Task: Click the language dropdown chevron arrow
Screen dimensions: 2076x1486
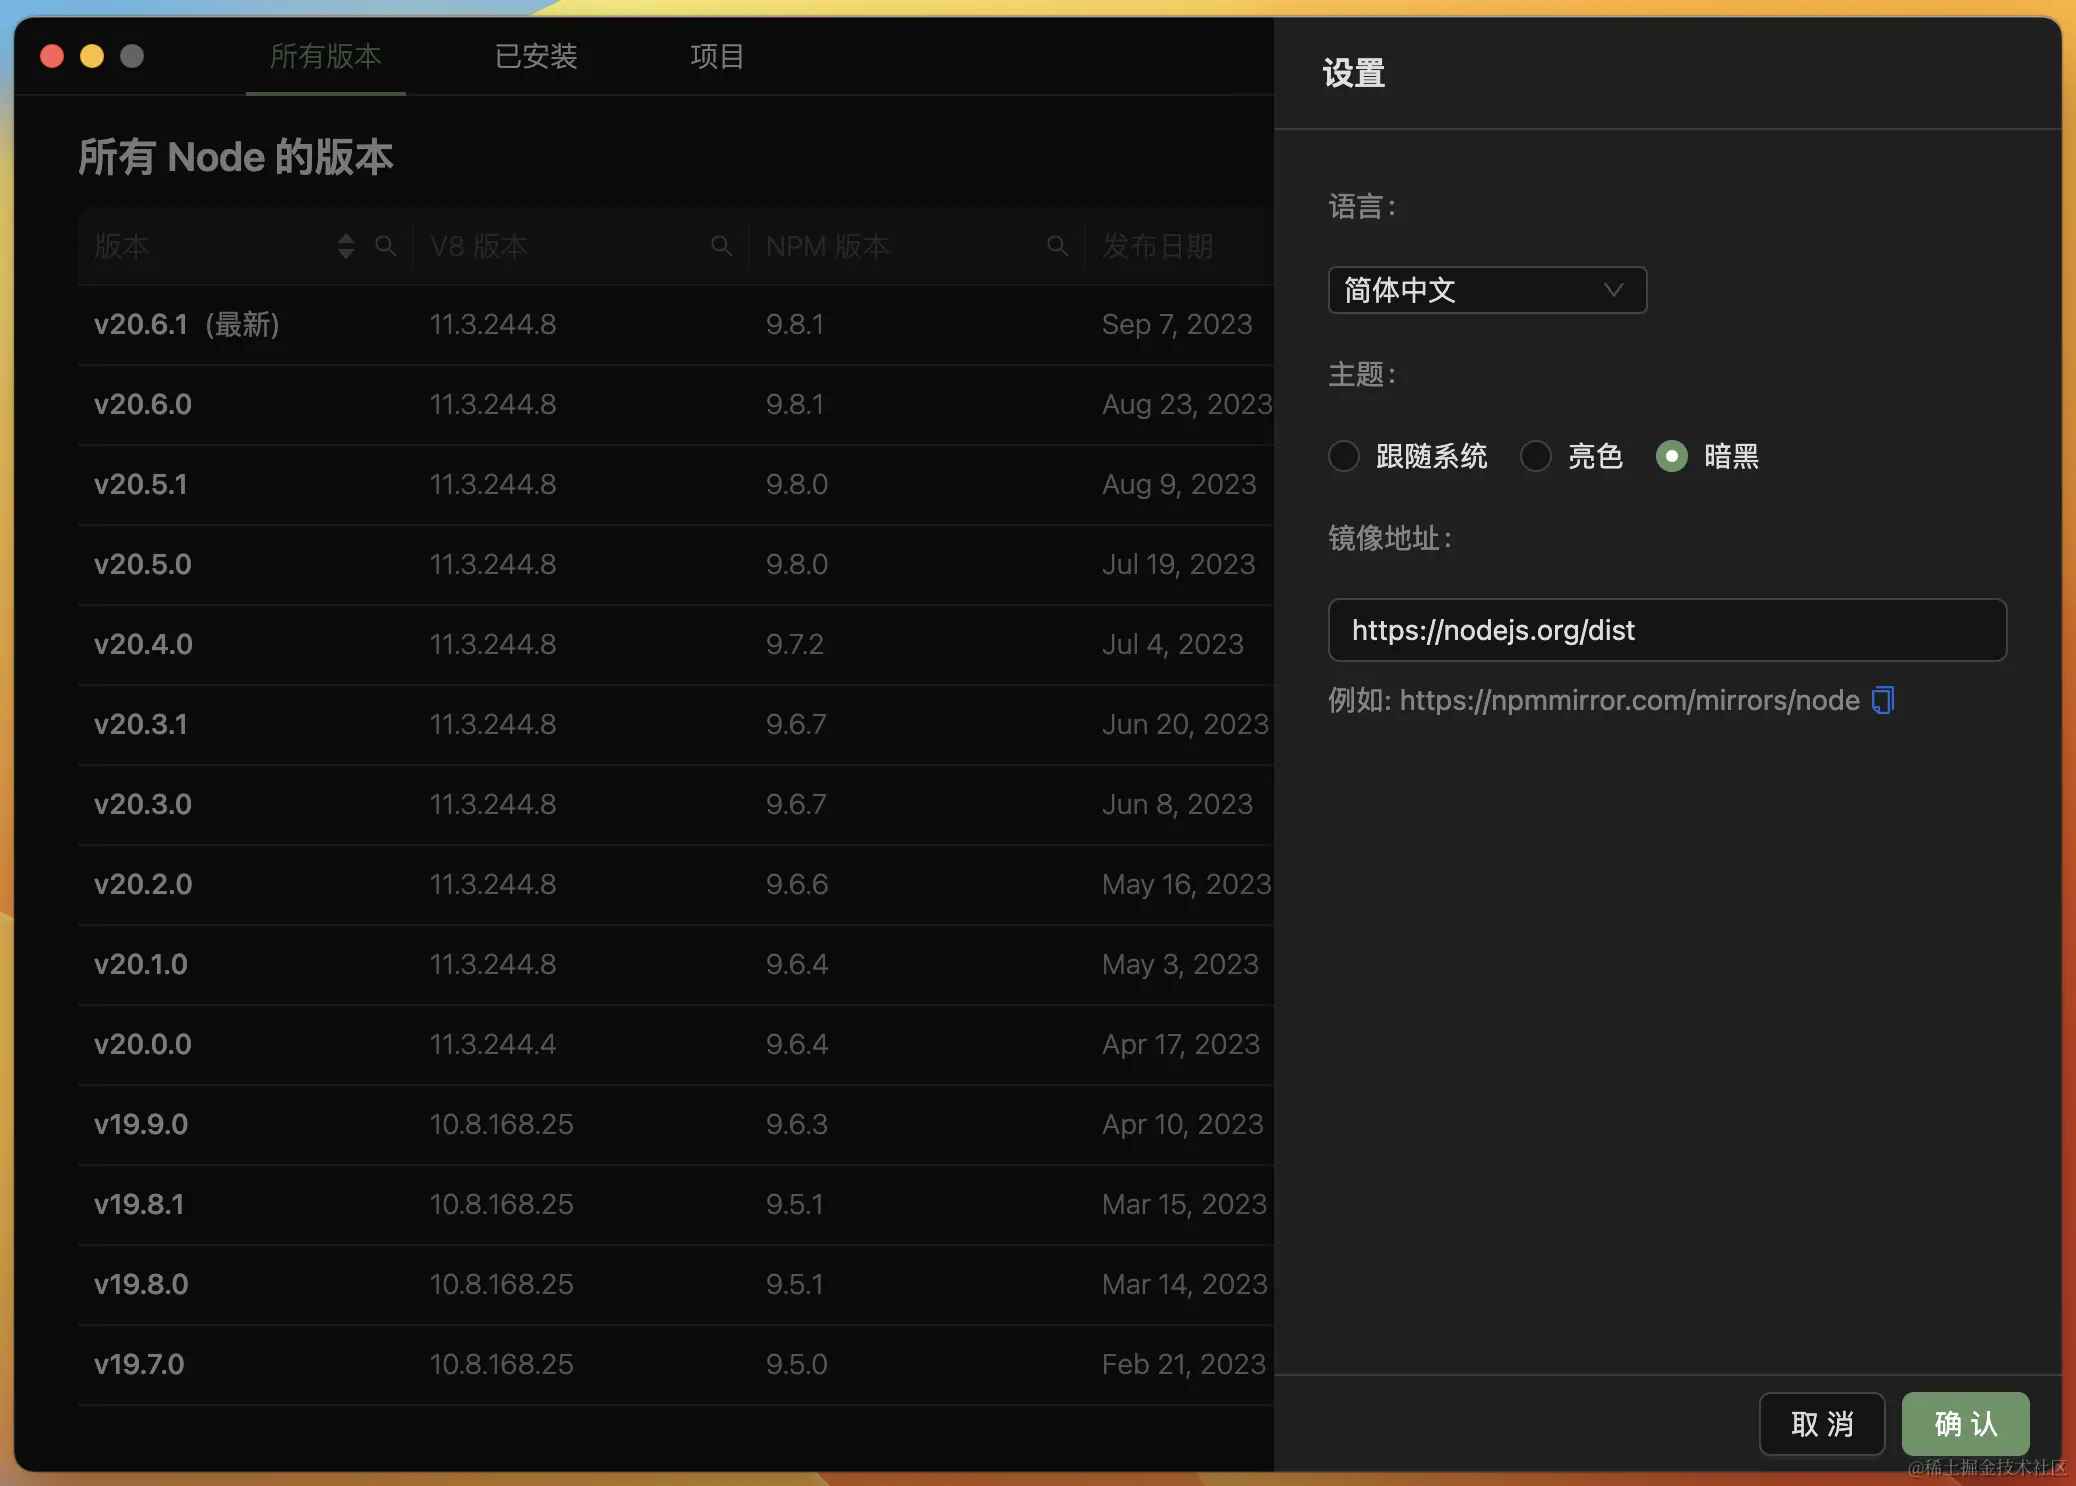Action: click(1613, 290)
